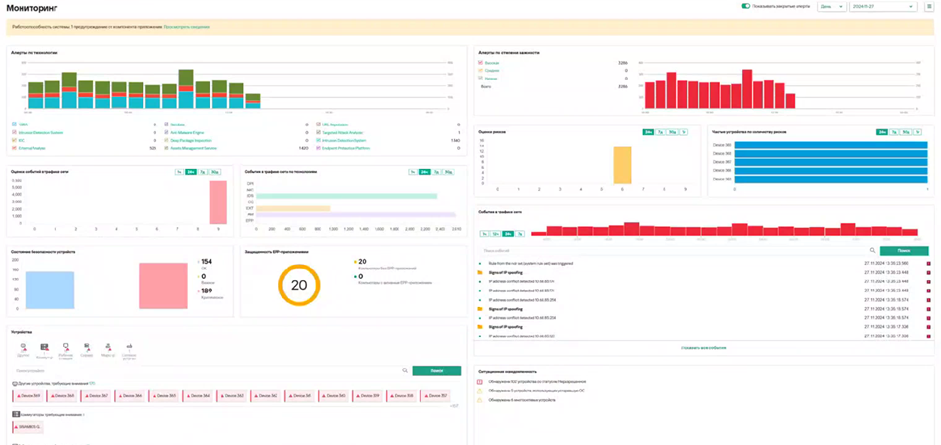The height and width of the screenshot is (445, 941).
Task: Select the Коммутаторы device type icon
Action: [44, 347]
